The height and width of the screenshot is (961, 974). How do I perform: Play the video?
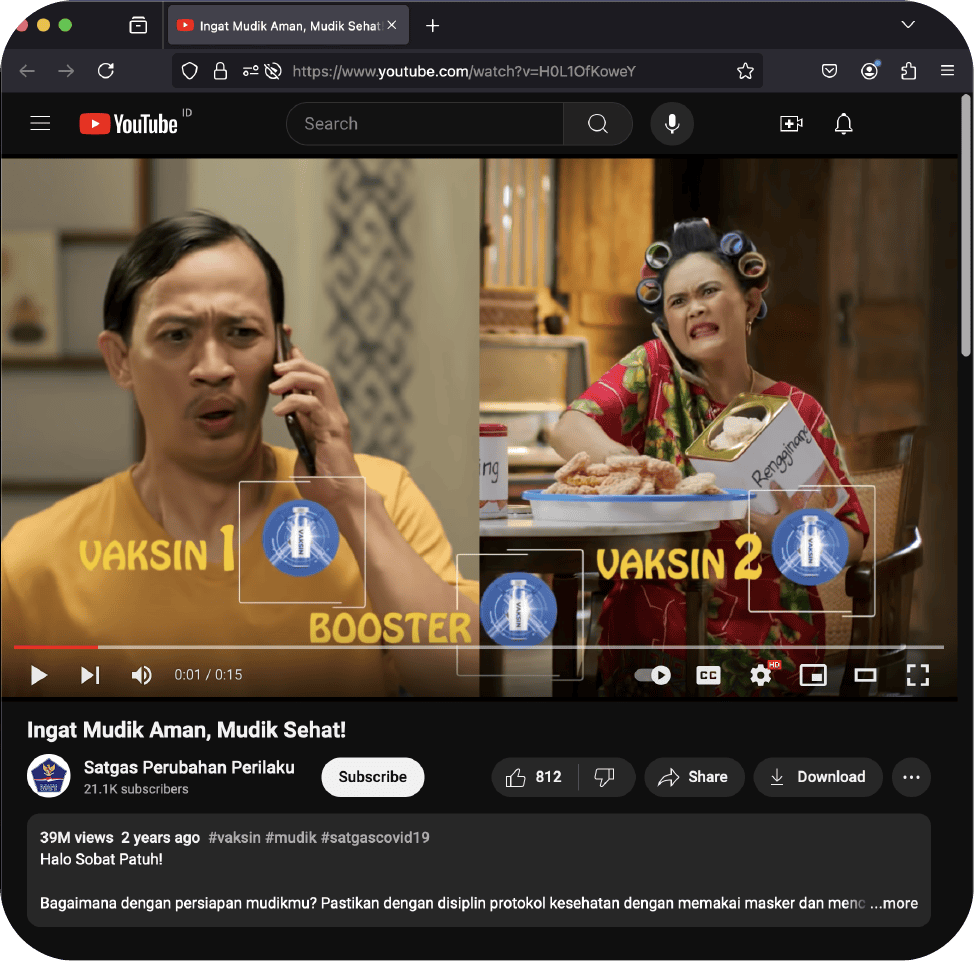tap(39, 675)
